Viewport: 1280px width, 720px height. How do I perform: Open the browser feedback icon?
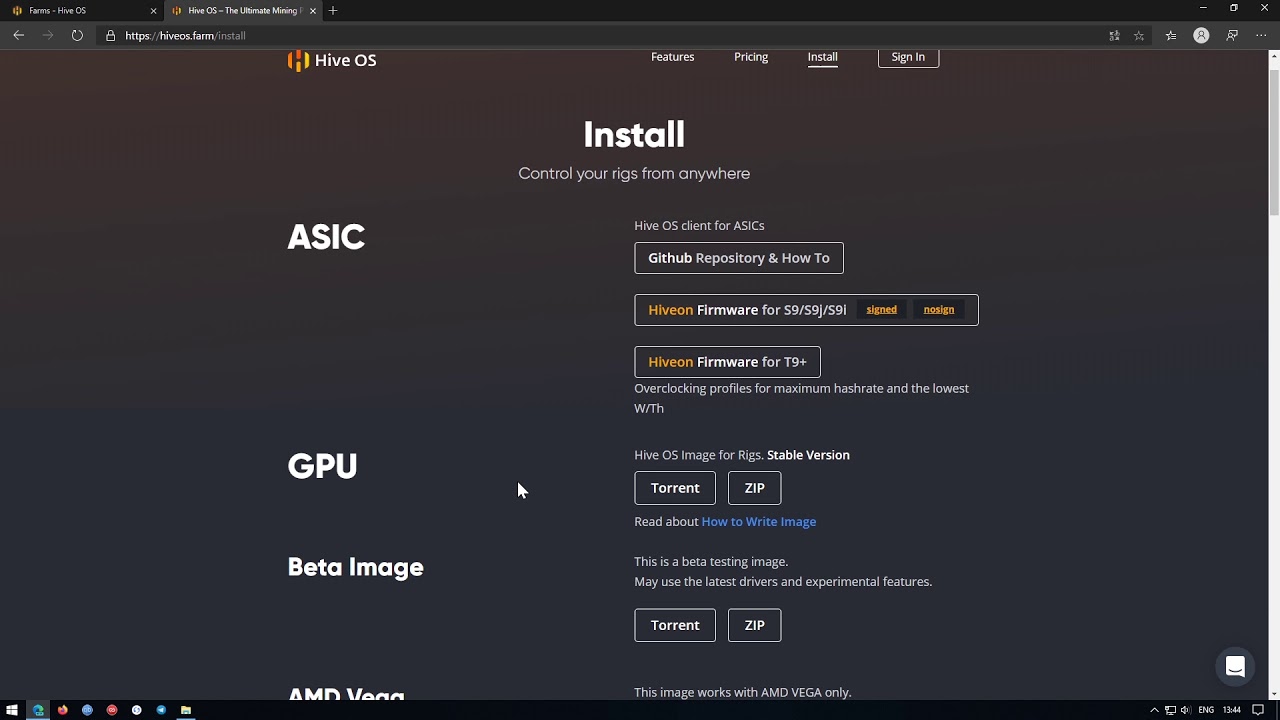[x=1232, y=36]
